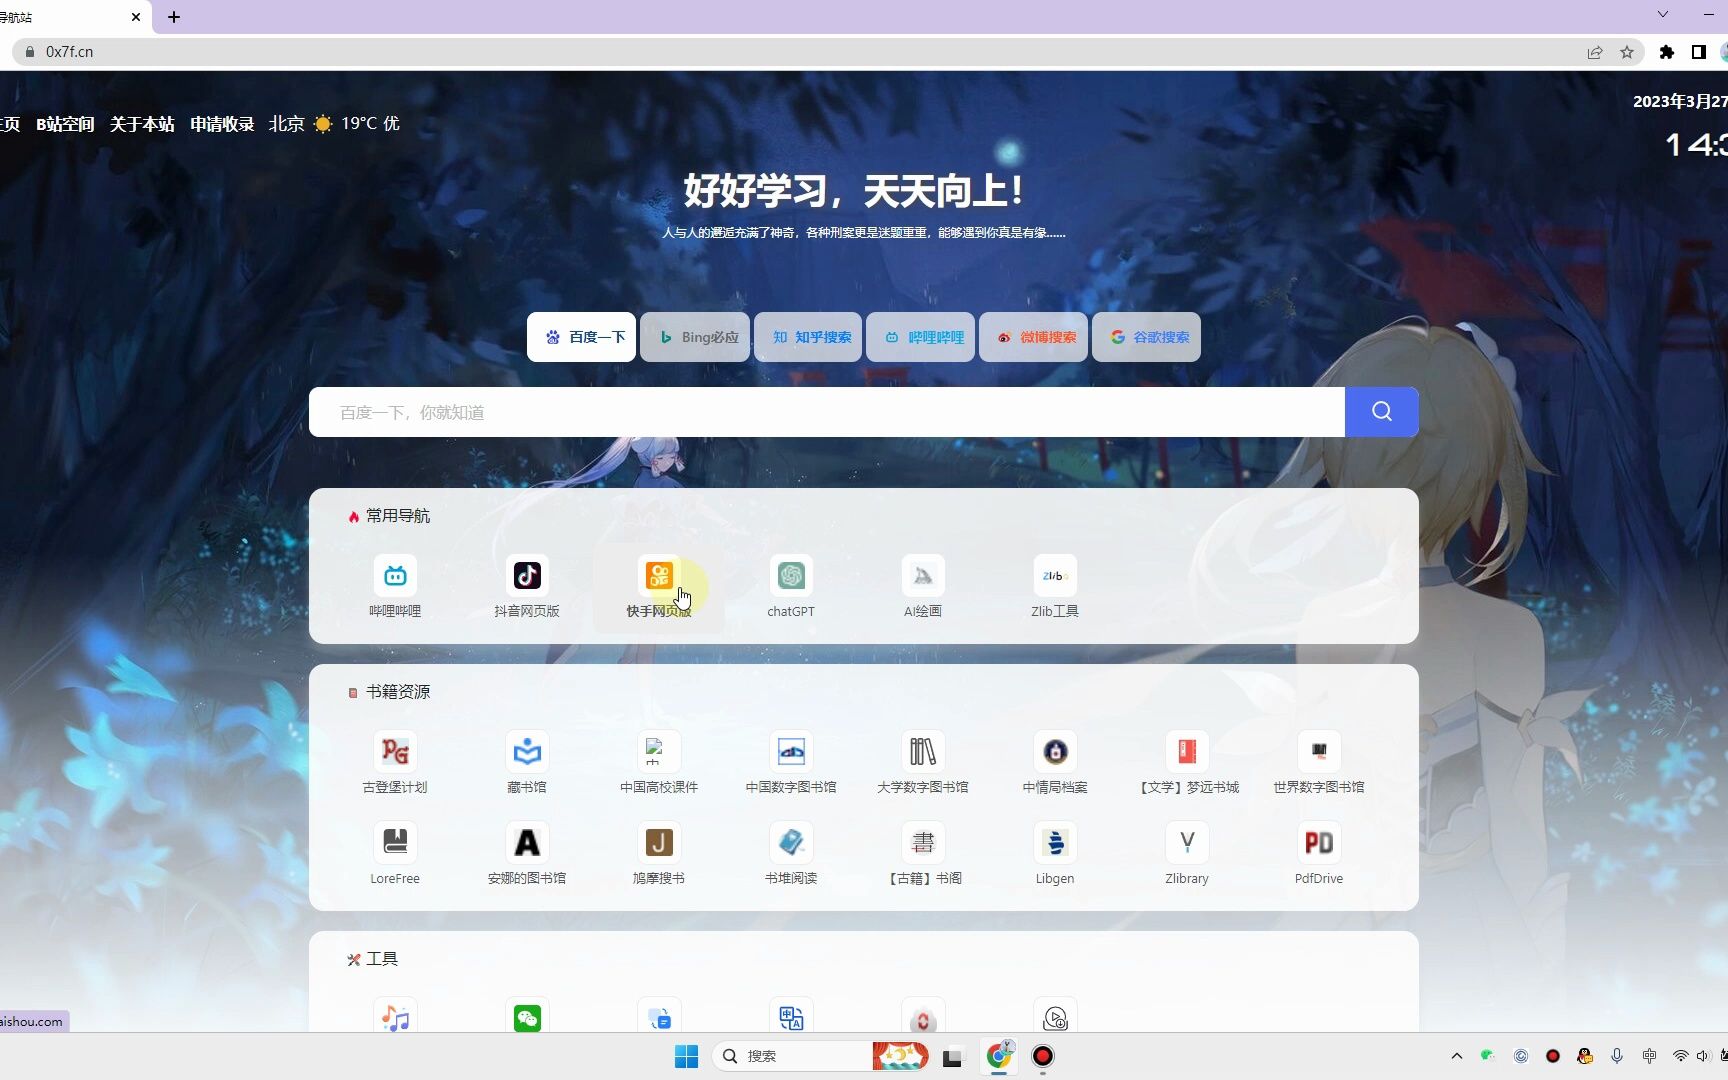Open the browser extensions puzzle icon
The width and height of the screenshot is (1728, 1080).
[1667, 52]
